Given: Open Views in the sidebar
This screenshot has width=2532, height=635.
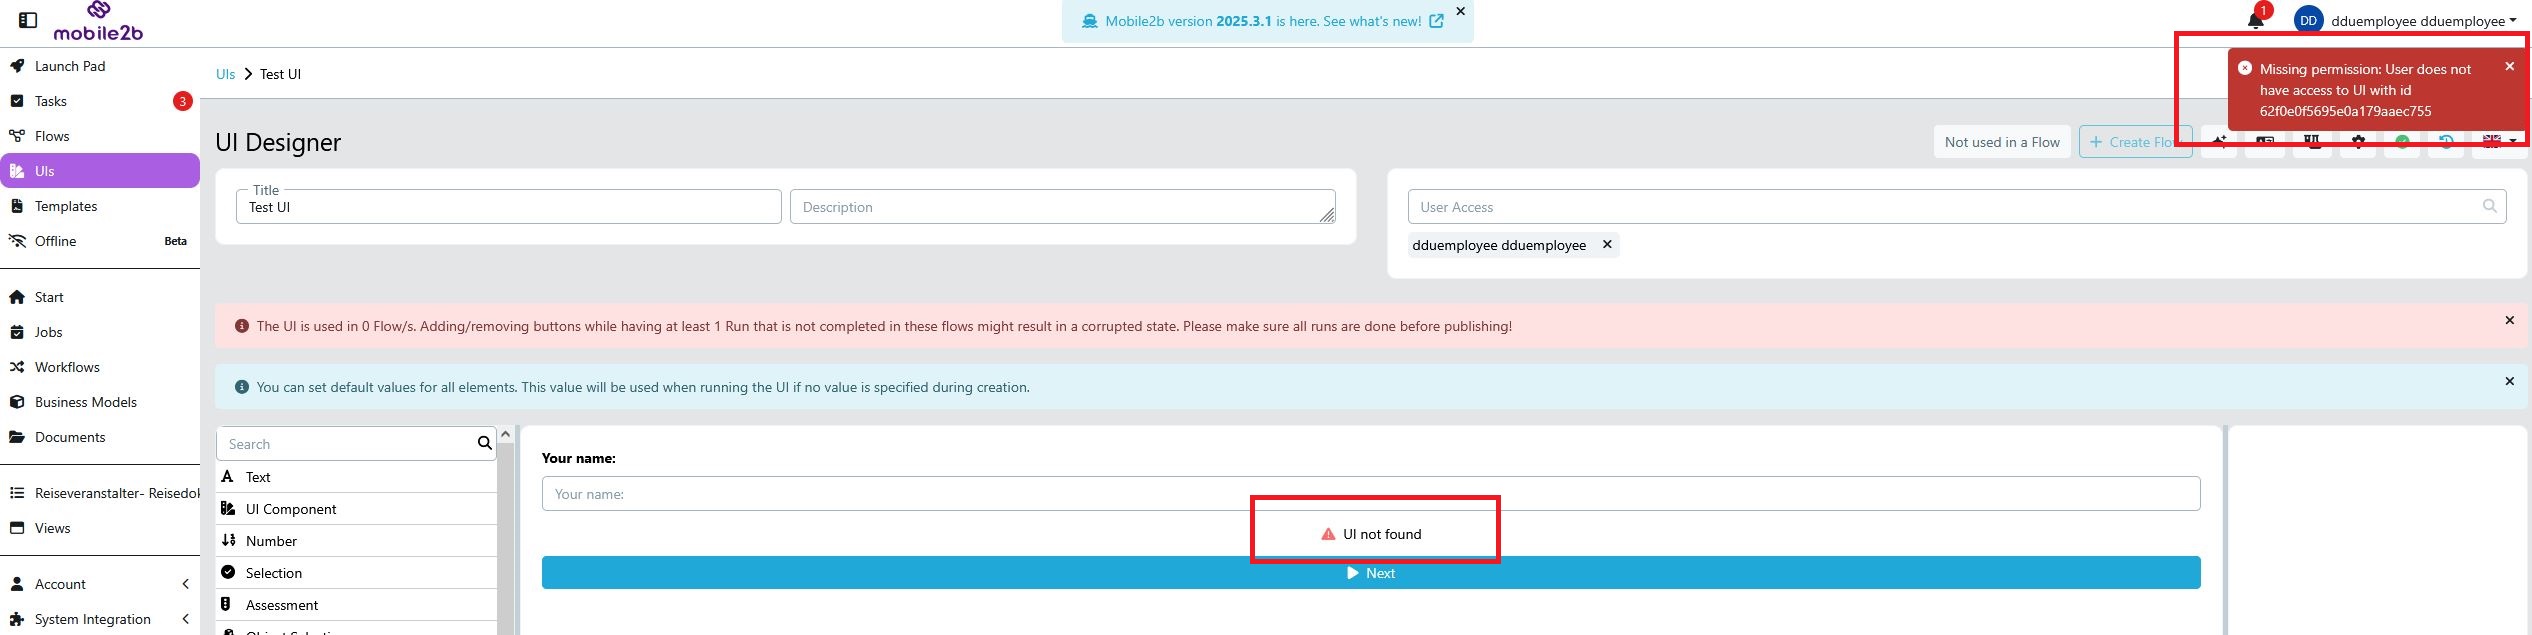Looking at the screenshot, I should [100, 528].
